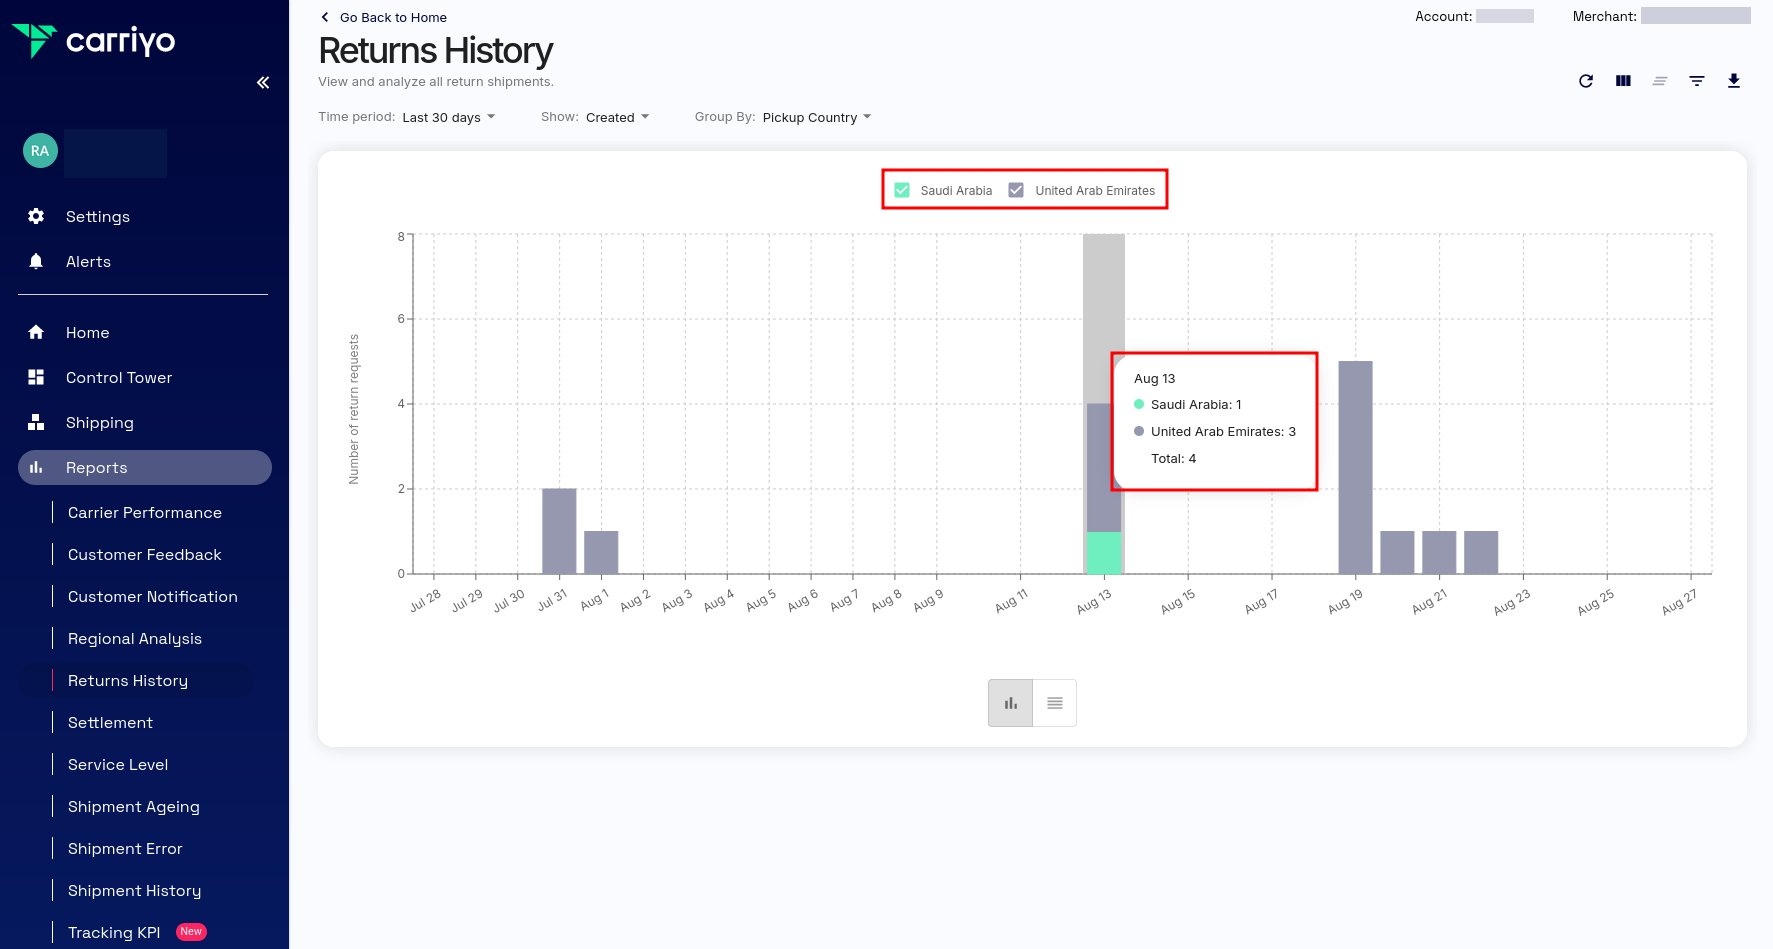
Task: Uncheck United Arab Emirates in the chart legend
Action: coord(1016,189)
